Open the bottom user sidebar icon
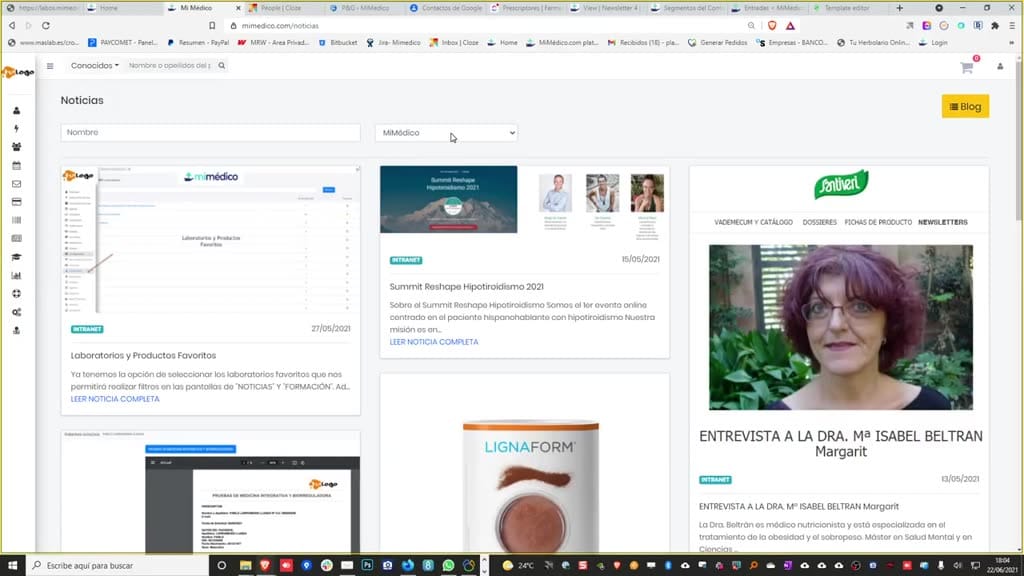The height and width of the screenshot is (576, 1024). coord(16,330)
